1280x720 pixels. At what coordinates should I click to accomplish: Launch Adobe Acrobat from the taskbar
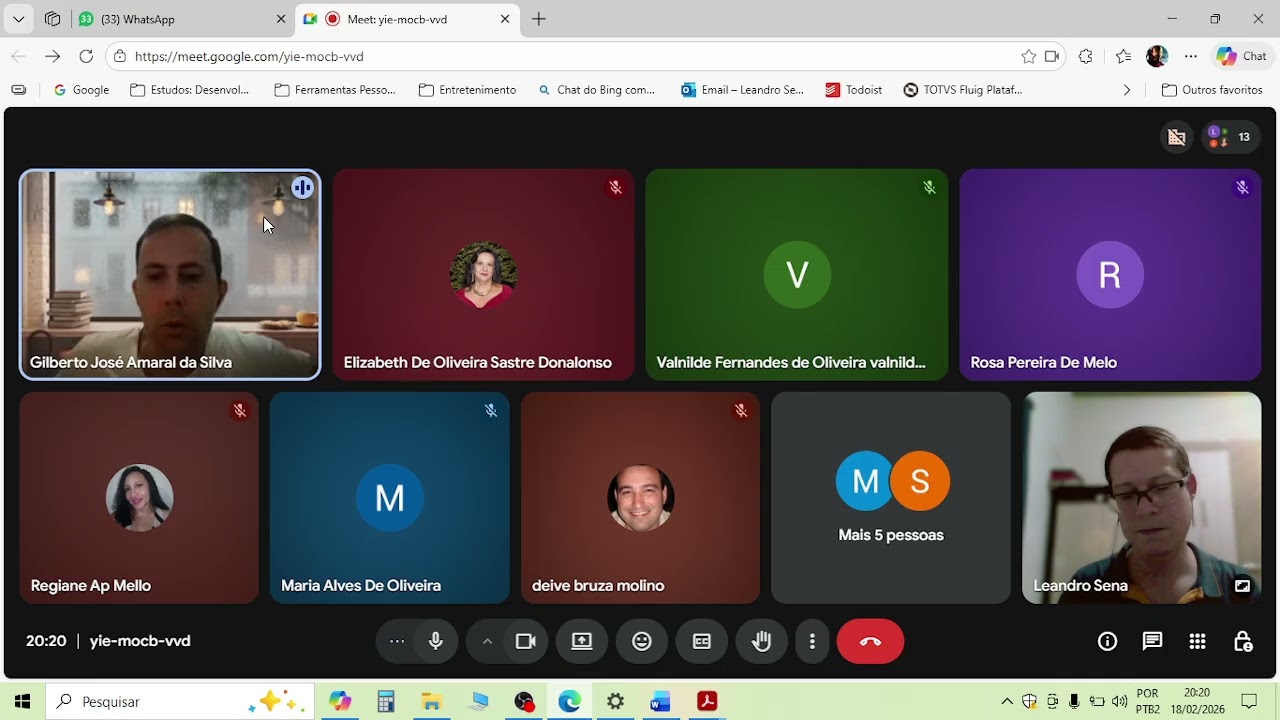(707, 701)
